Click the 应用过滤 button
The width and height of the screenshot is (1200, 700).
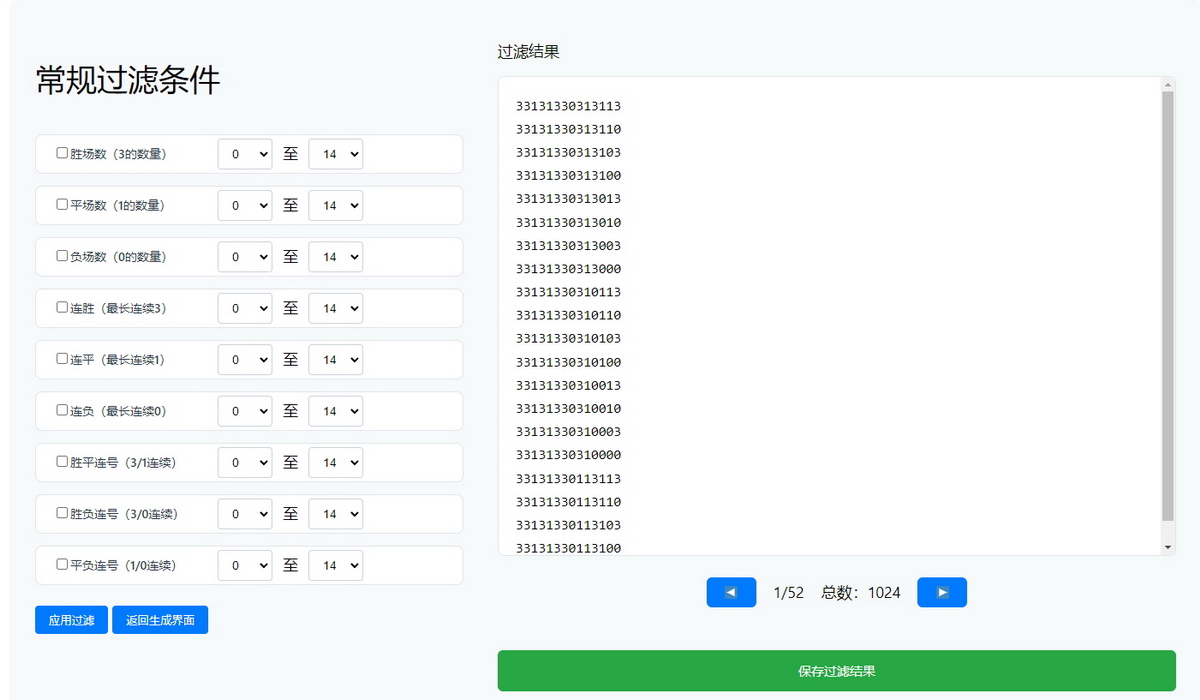point(71,620)
